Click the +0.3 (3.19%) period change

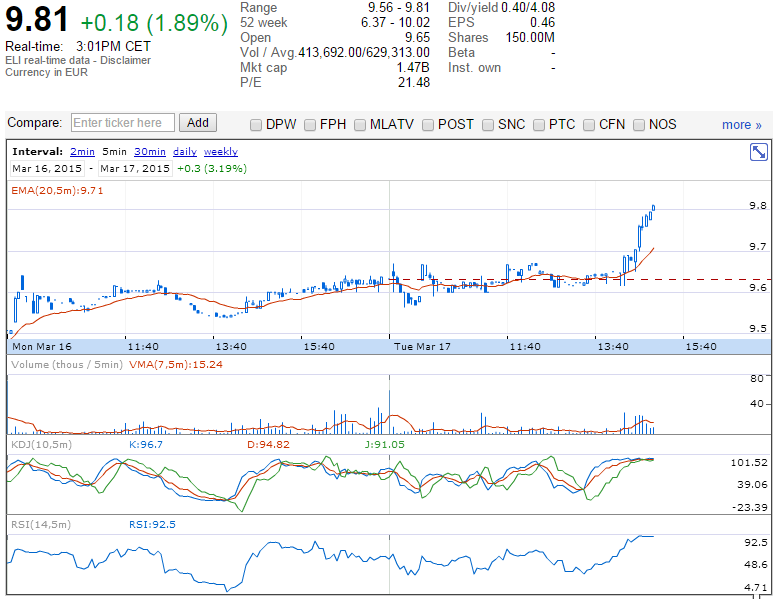212,168
